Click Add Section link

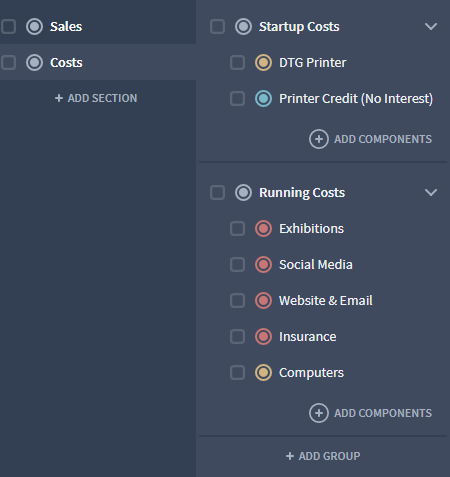pyautogui.click(x=96, y=98)
